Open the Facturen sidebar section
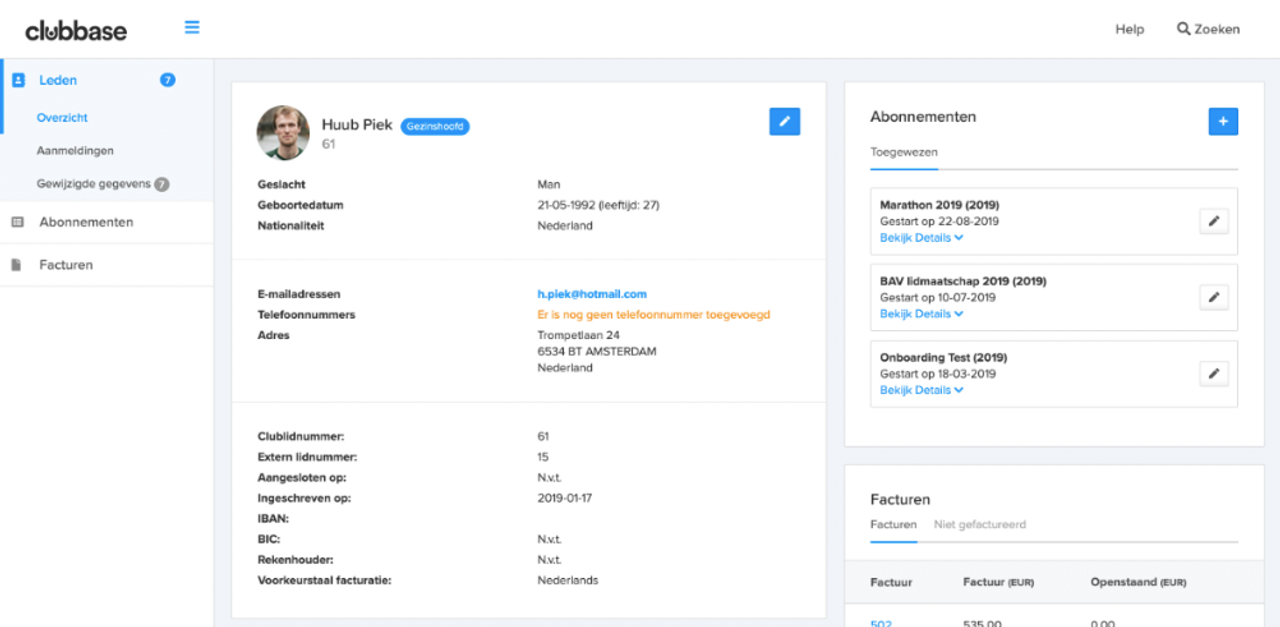This screenshot has width=1280, height=627. [x=66, y=265]
